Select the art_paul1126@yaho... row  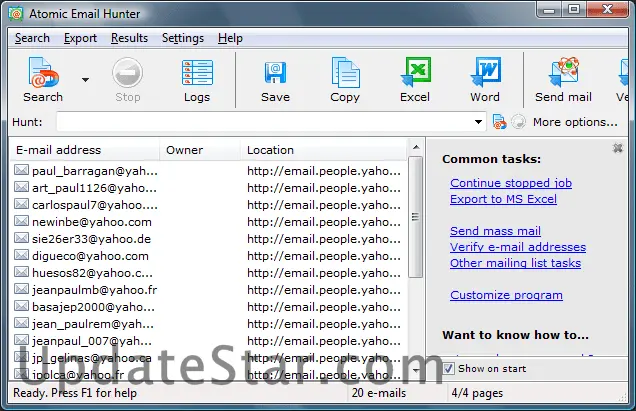click(208, 188)
